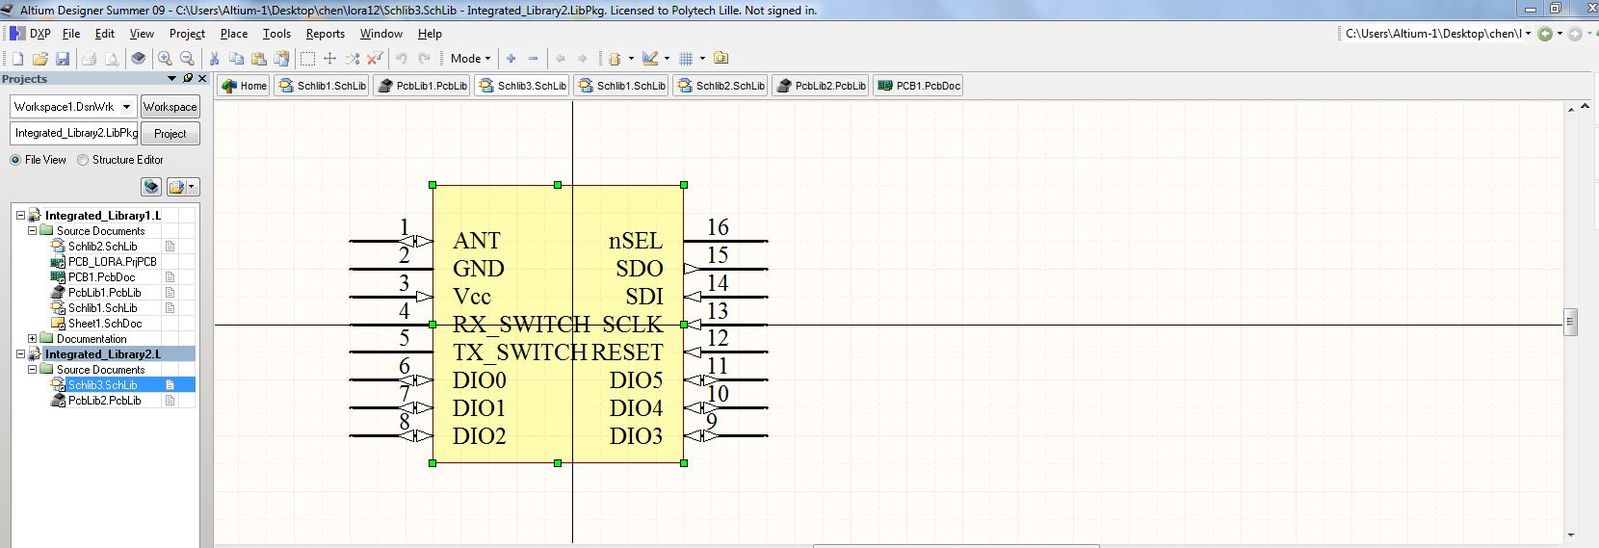Viewport: 1599px width, 548px height.
Task: Select PcbLib2.PcbLib in the project tree
Action: pyautogui.click(x=104, y=400)
